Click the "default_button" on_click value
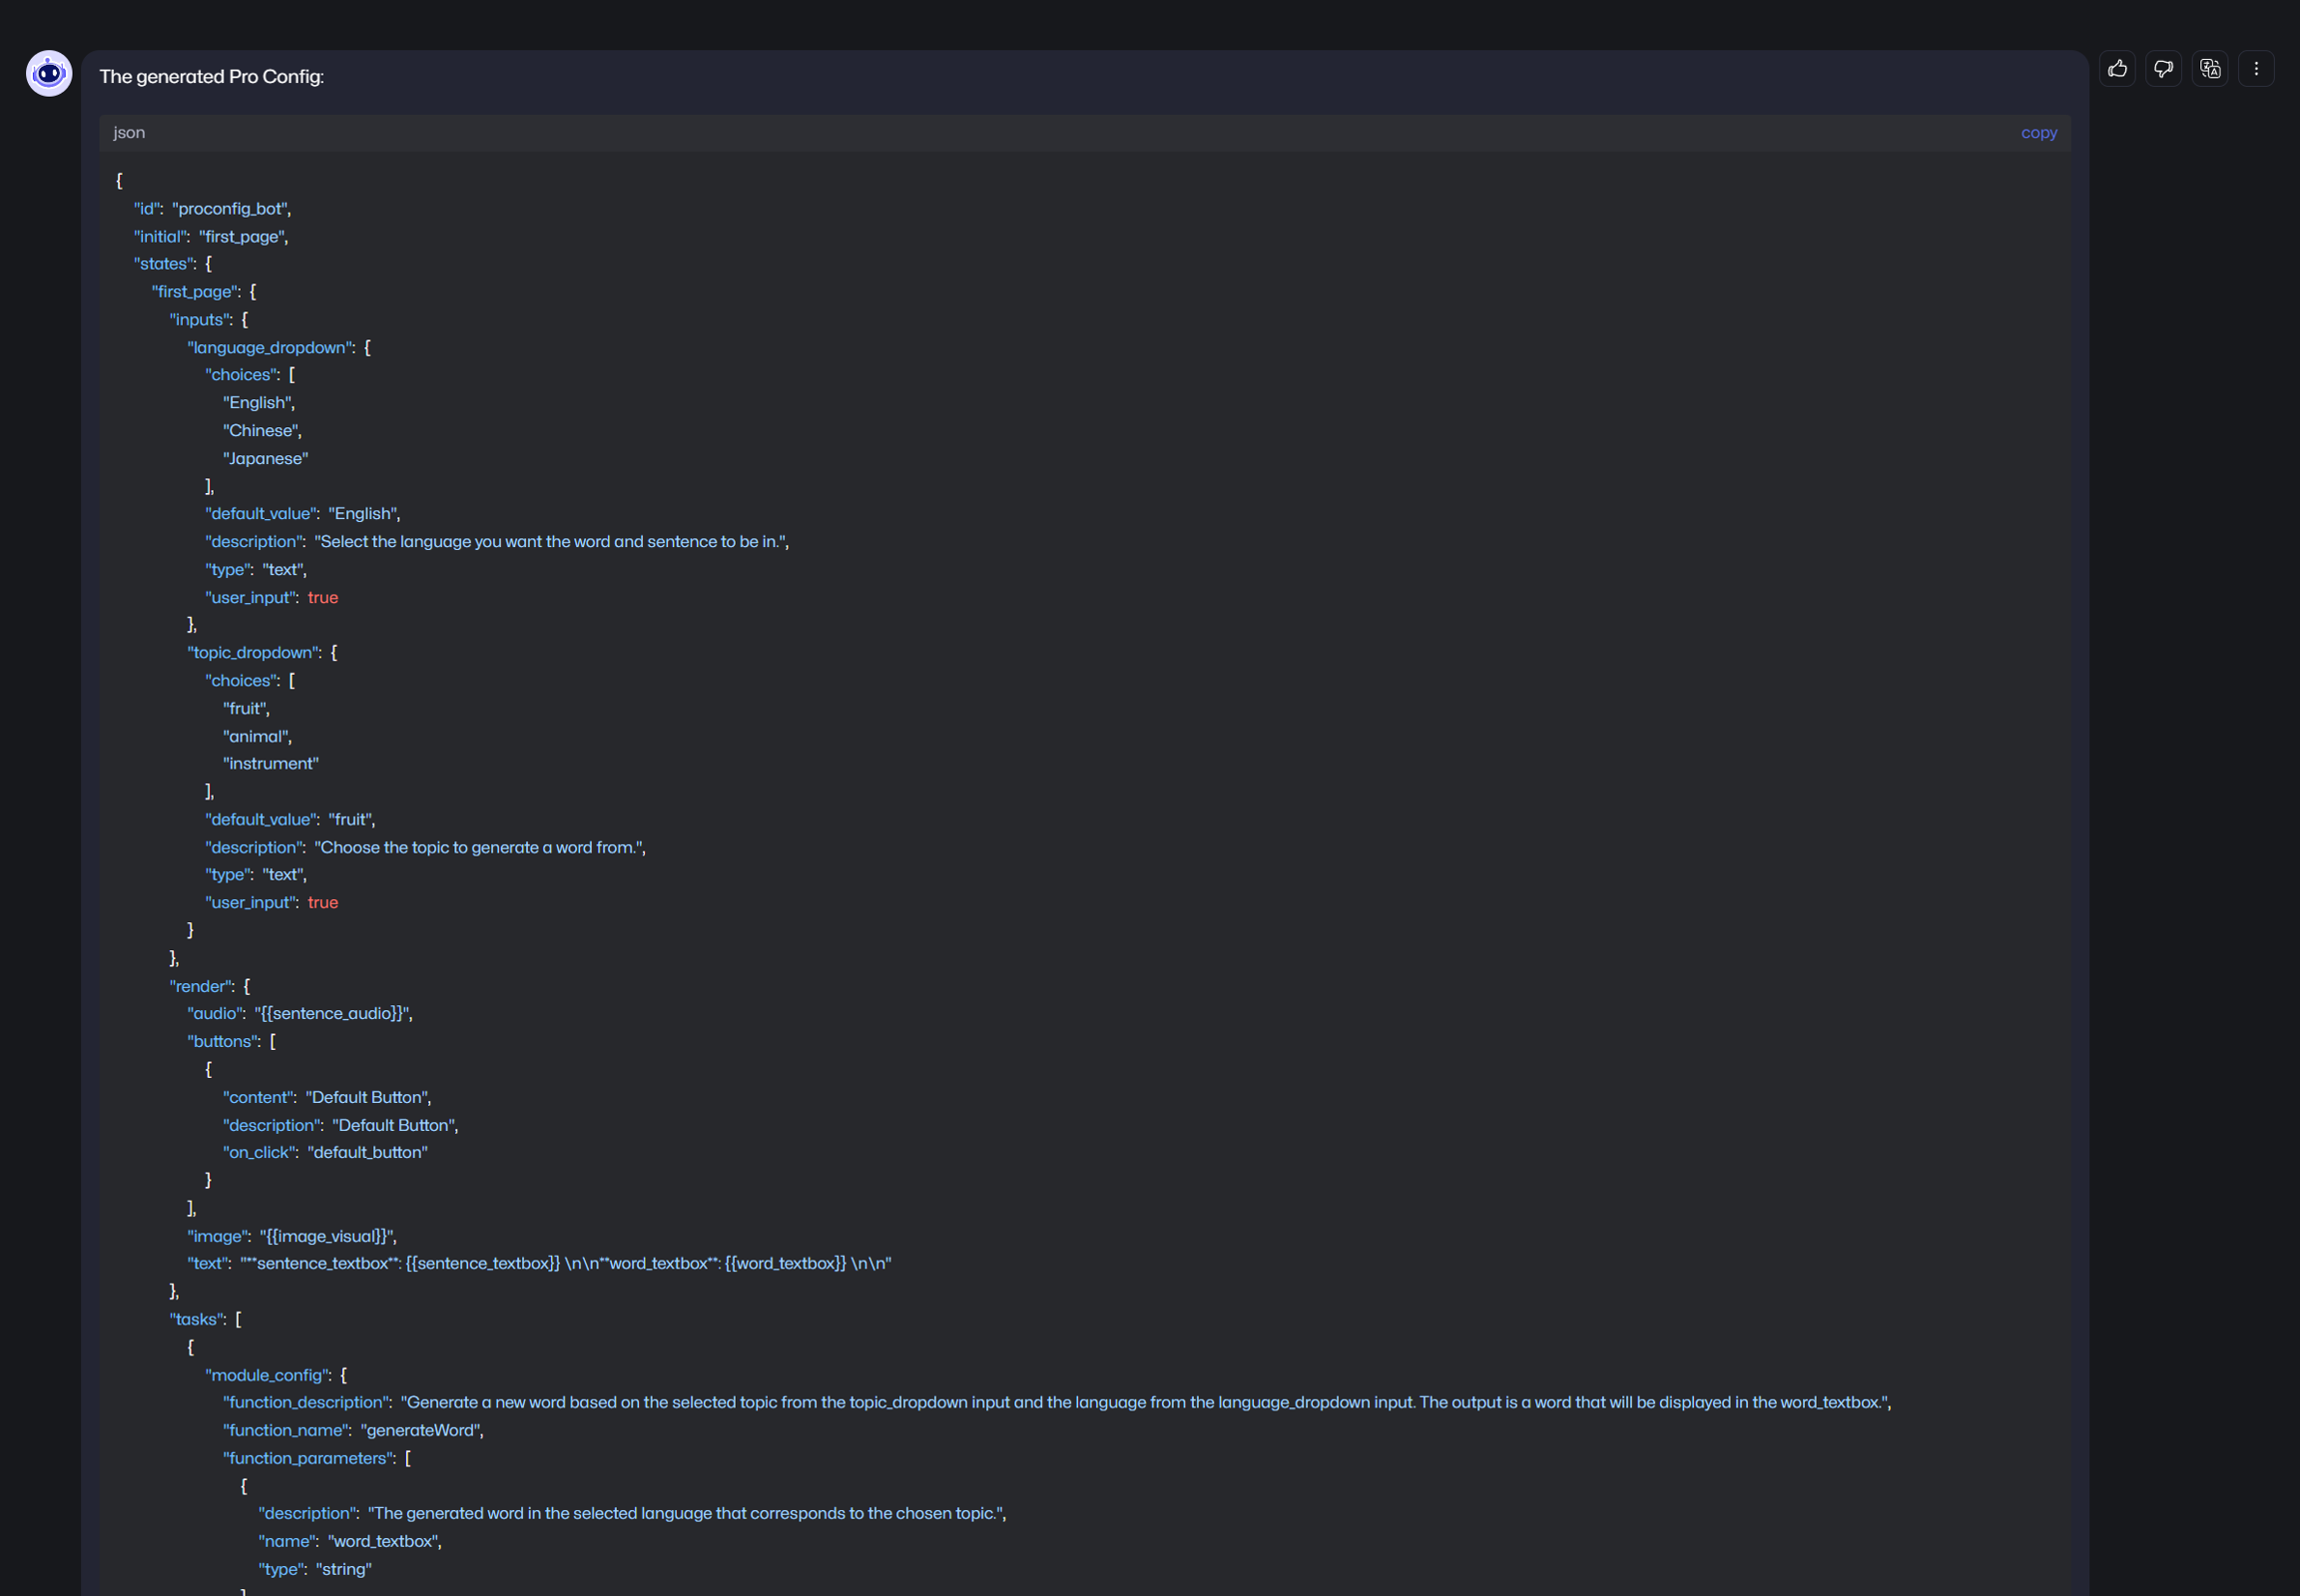This screenshot has height=1596, width=2300. tap(368, 1153)
